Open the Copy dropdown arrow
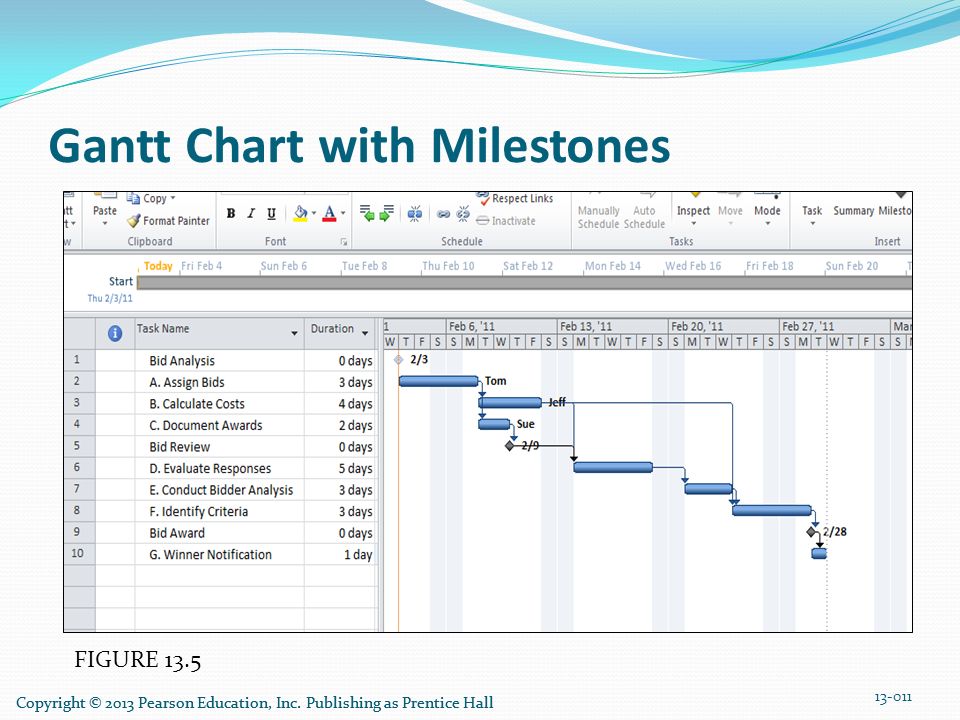This screenshot has width=960, height=720. click(173, 198)
